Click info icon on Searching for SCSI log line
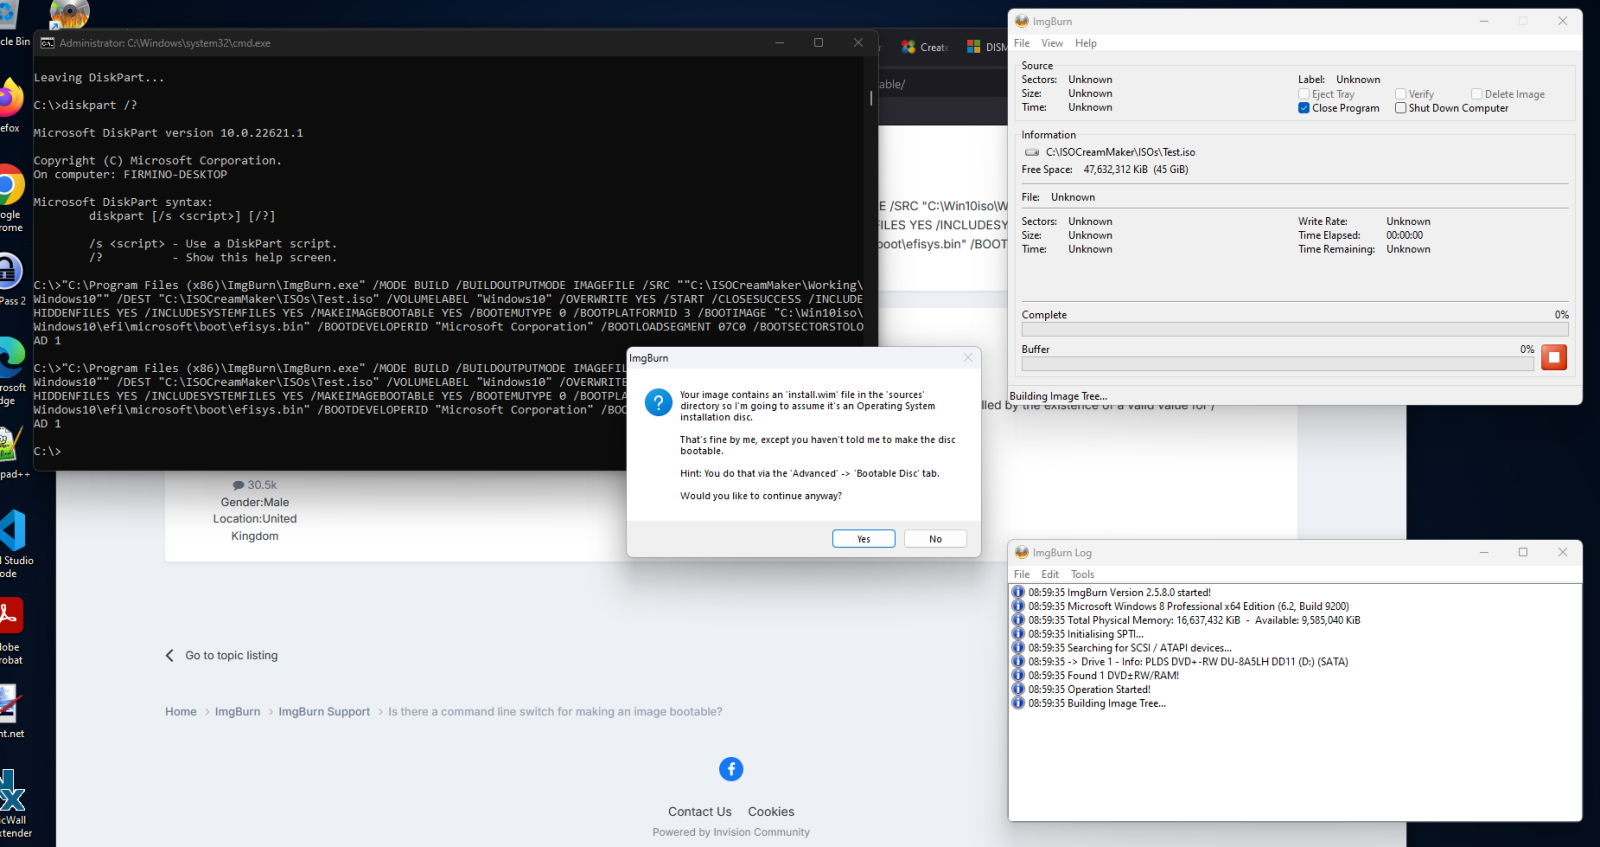 [1018, 648]
